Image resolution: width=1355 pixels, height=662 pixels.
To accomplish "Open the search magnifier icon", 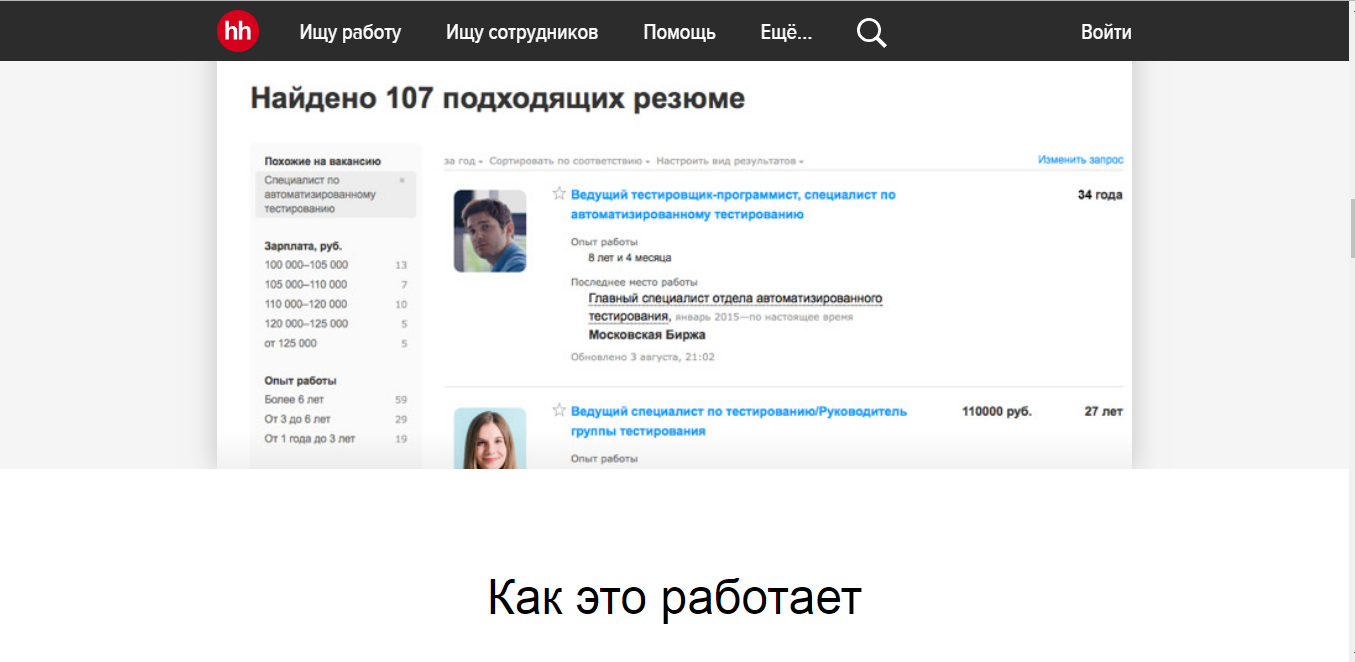I will (x=870, y=32).
